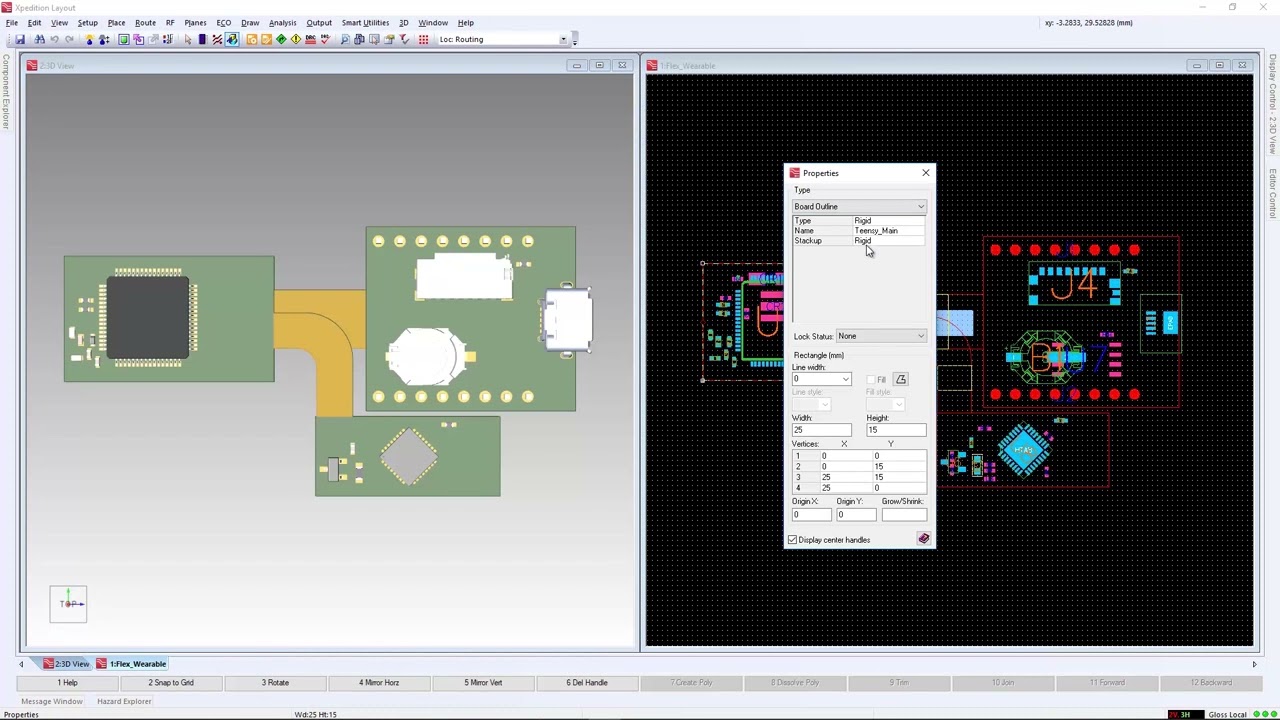Open the ECO menu
This screenshot has width=1280, height=720.
pyautogui.click(x=224, y=22)
